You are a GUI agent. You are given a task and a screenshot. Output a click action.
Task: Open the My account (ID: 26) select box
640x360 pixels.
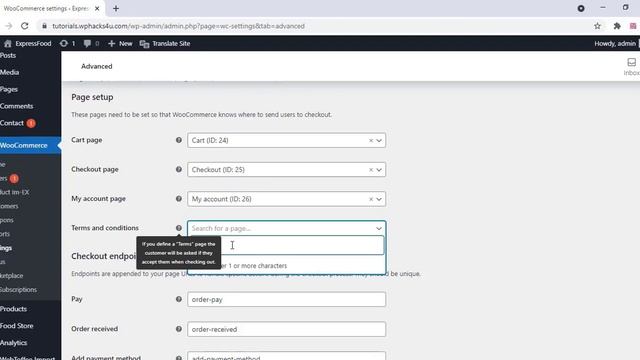[x=287, y=199]
